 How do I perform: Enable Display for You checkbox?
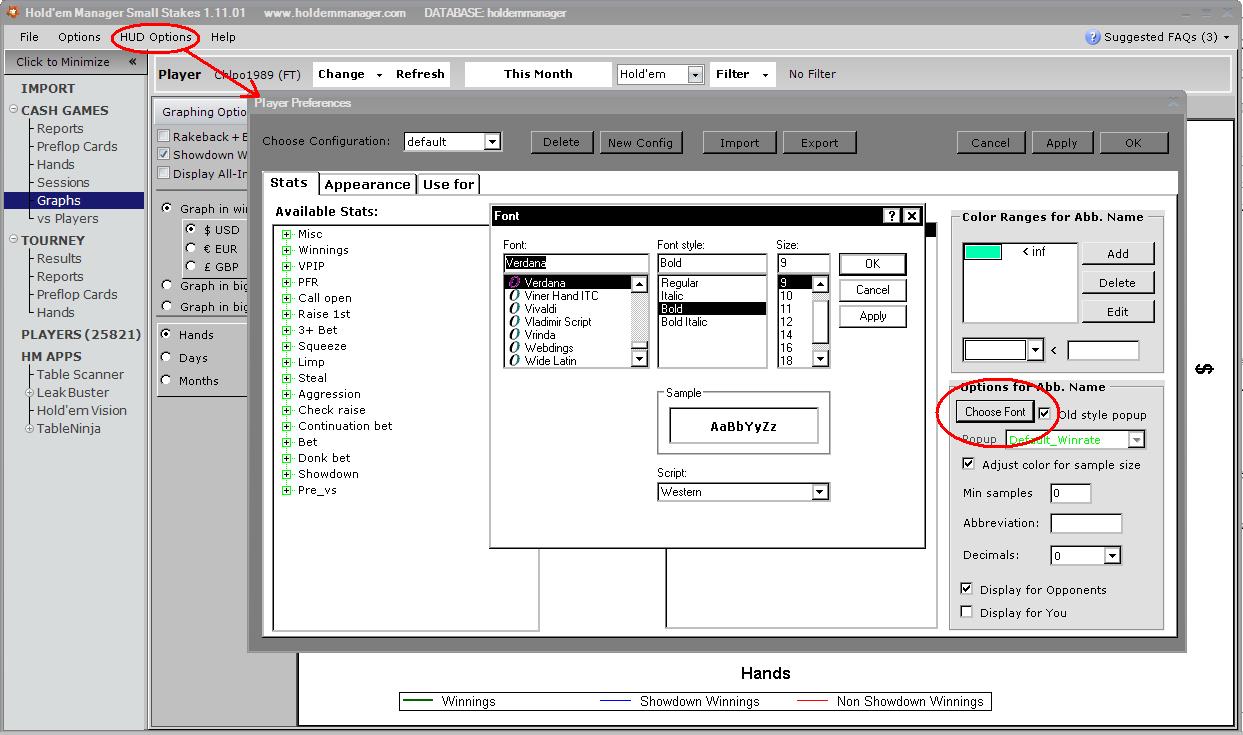point(966,612)
